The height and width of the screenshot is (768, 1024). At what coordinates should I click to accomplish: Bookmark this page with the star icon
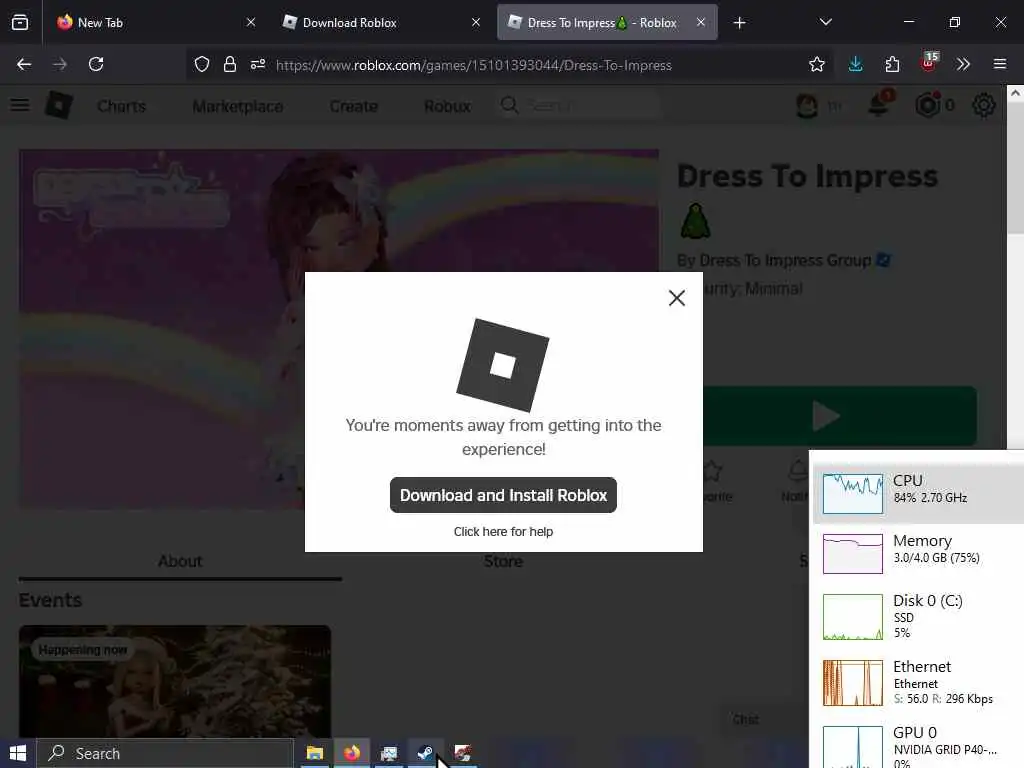816,64
